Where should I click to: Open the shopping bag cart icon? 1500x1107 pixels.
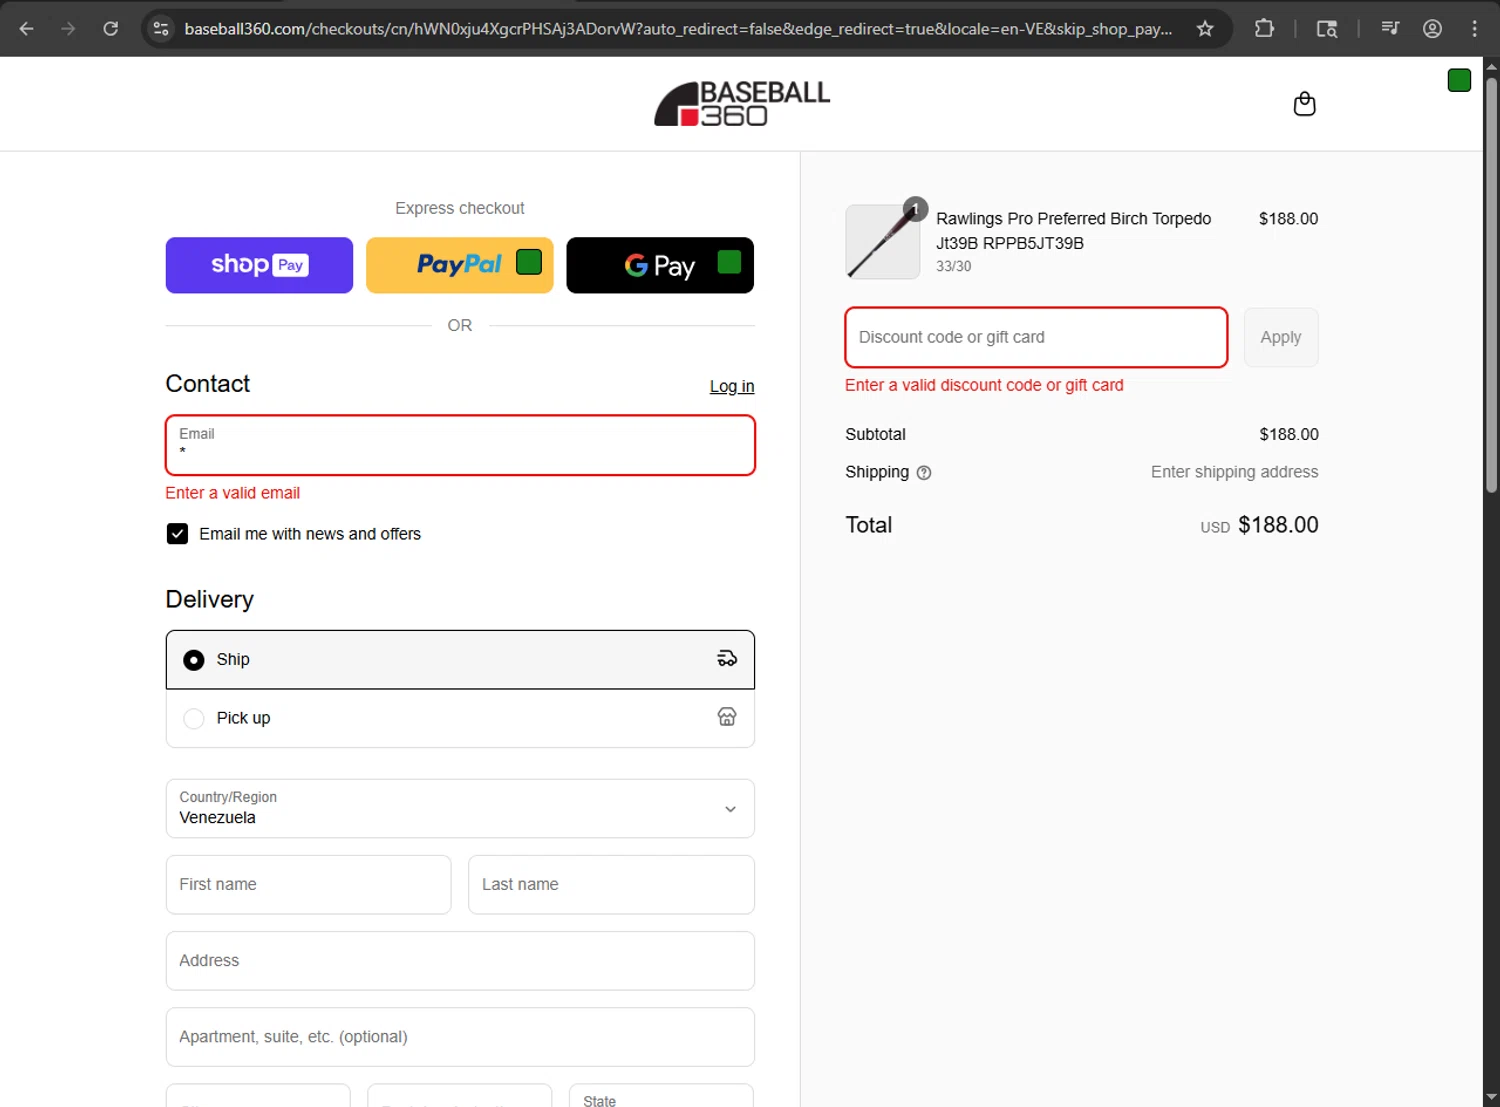(1304, 104)
